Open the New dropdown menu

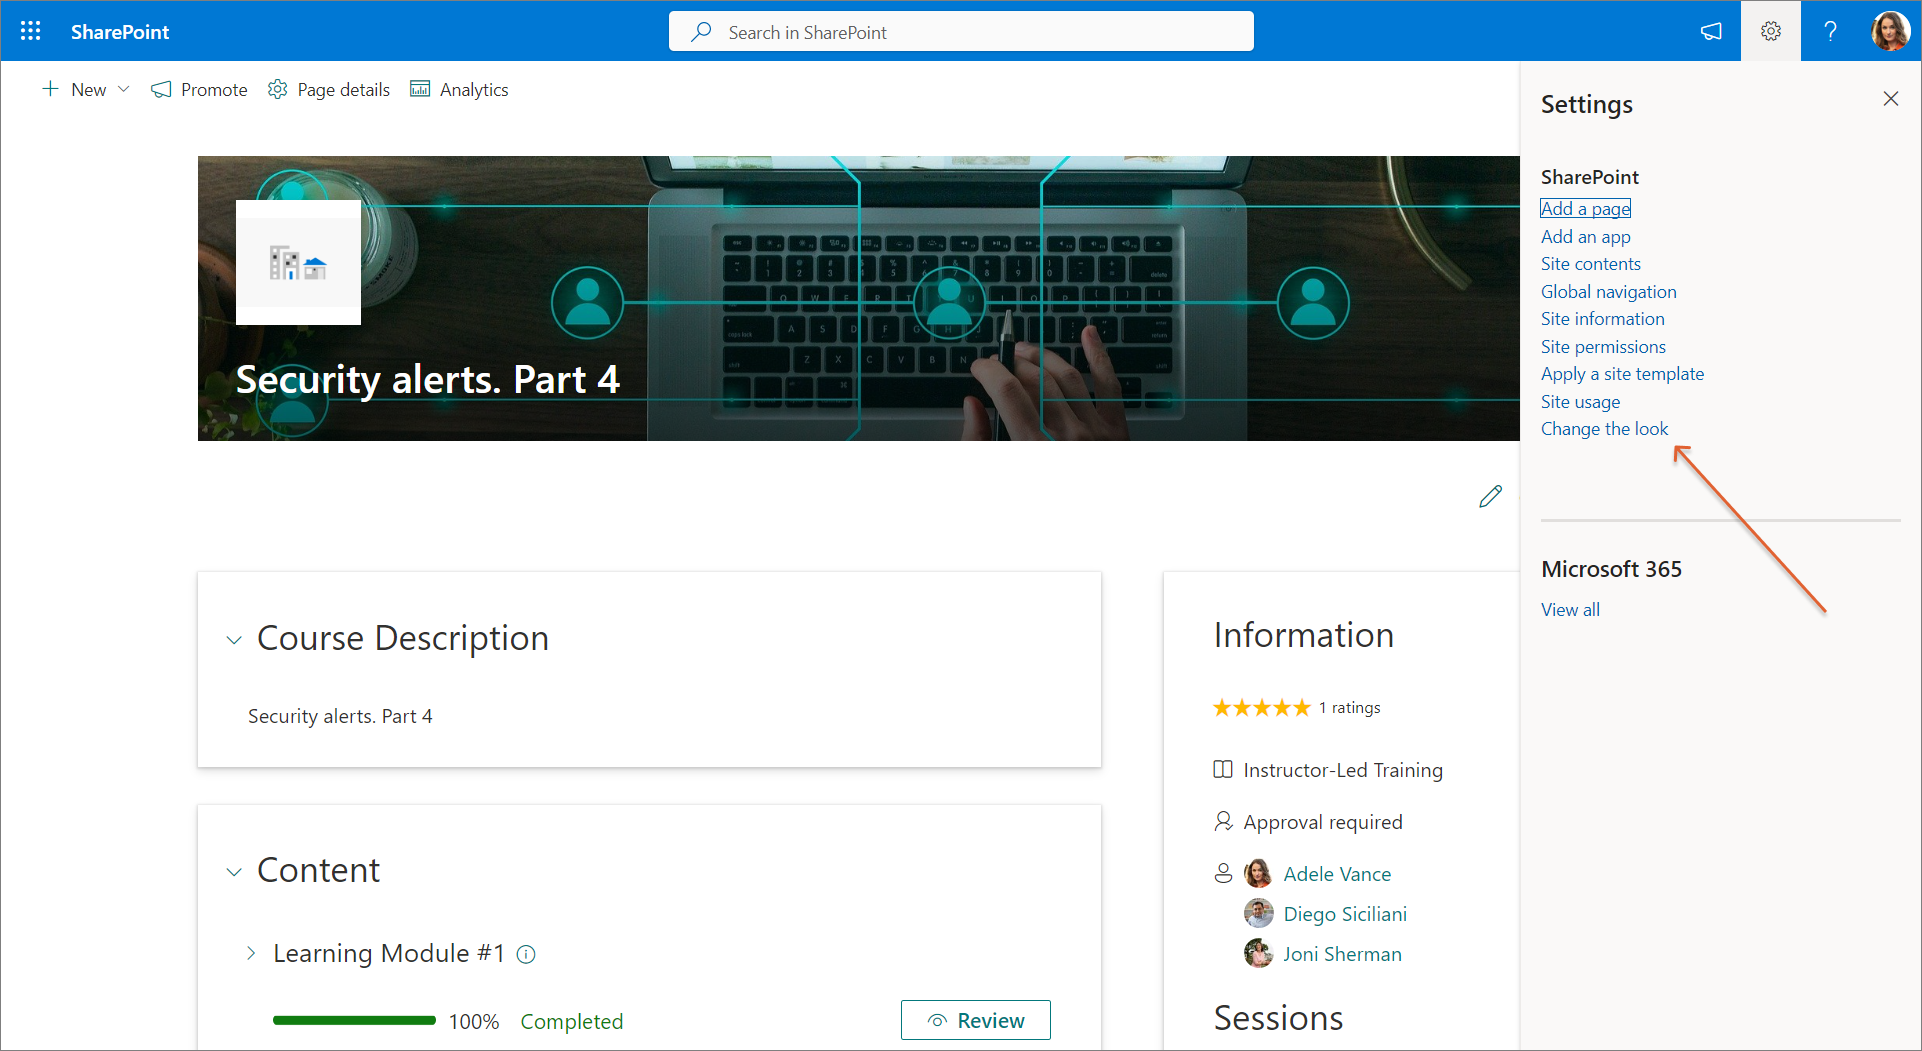(x=86, y=89)
